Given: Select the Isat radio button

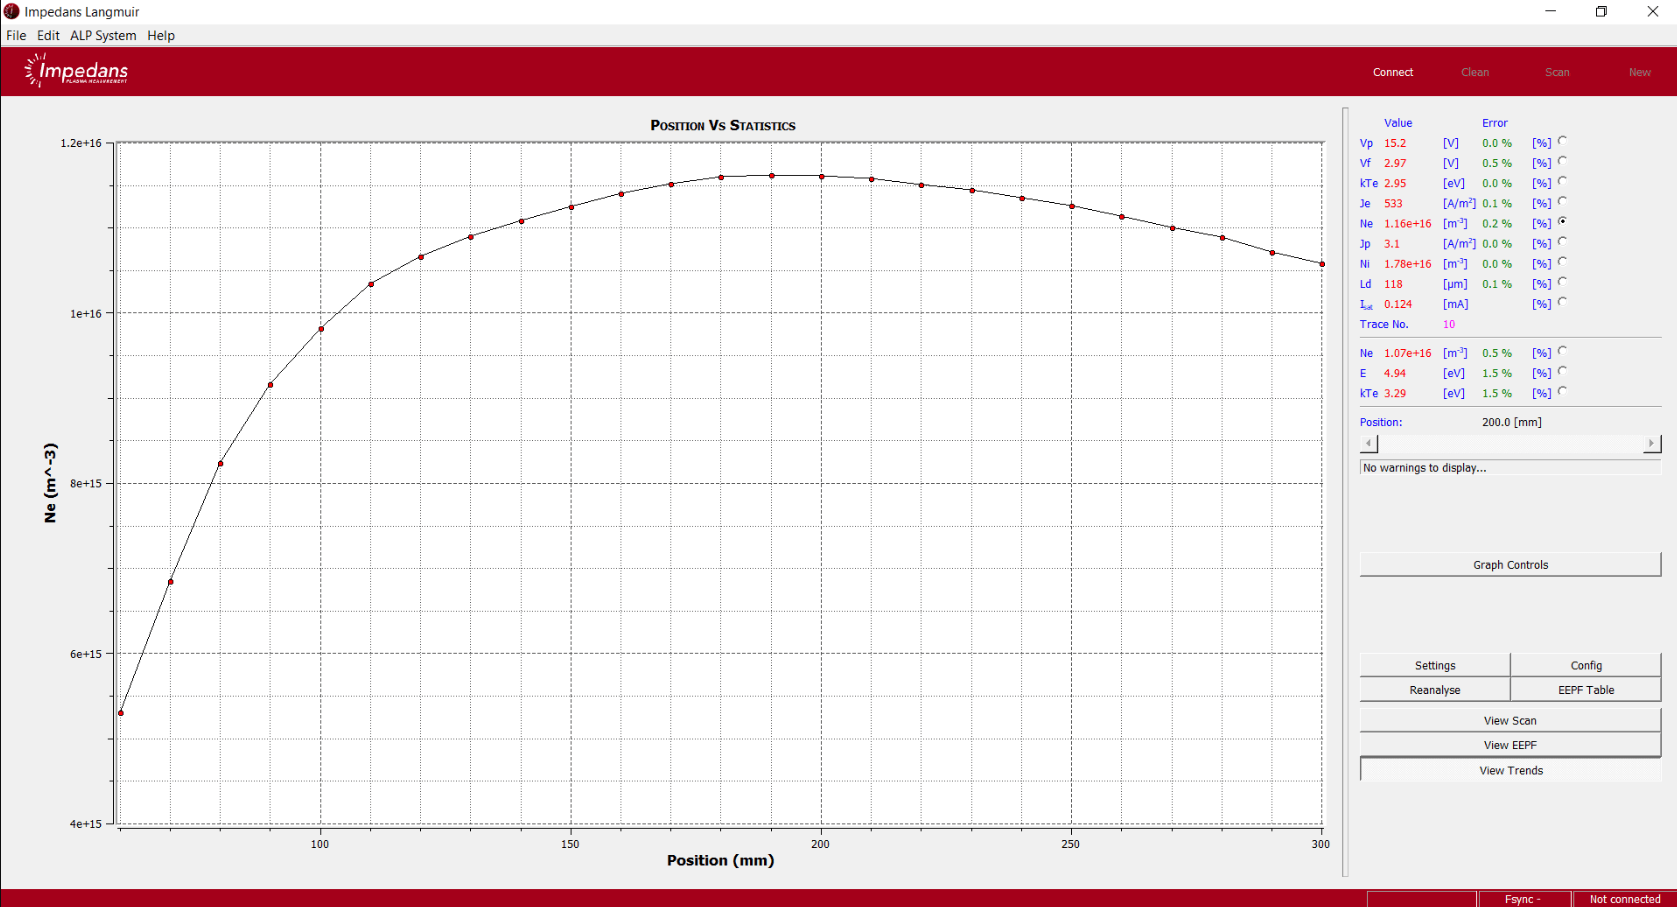Looking at the screenshot, I should tap(1562, 303).
